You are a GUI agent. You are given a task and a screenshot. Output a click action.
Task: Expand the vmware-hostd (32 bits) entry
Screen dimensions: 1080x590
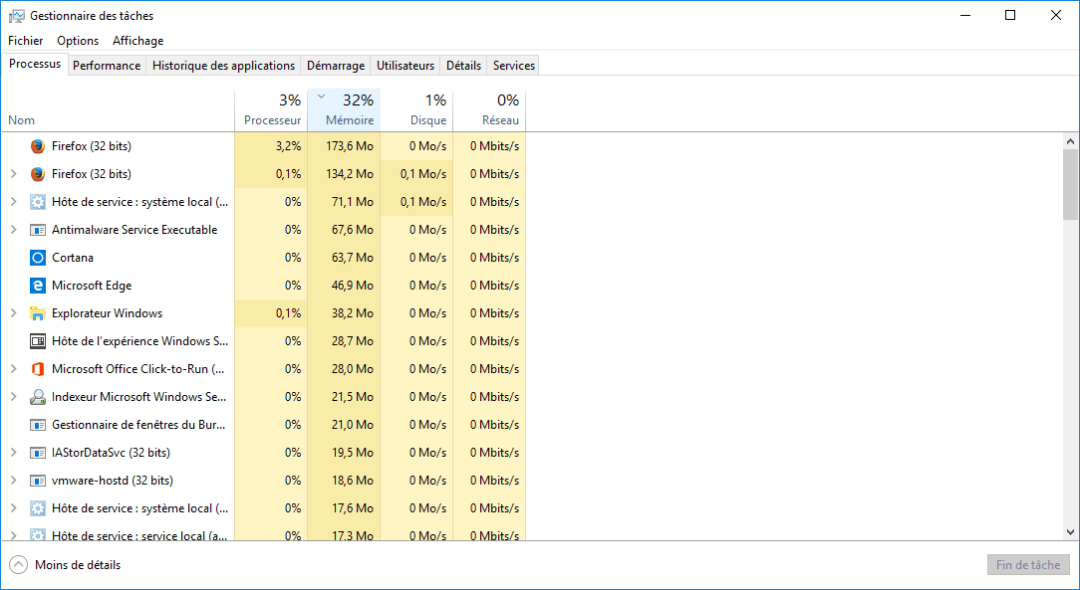13,481
